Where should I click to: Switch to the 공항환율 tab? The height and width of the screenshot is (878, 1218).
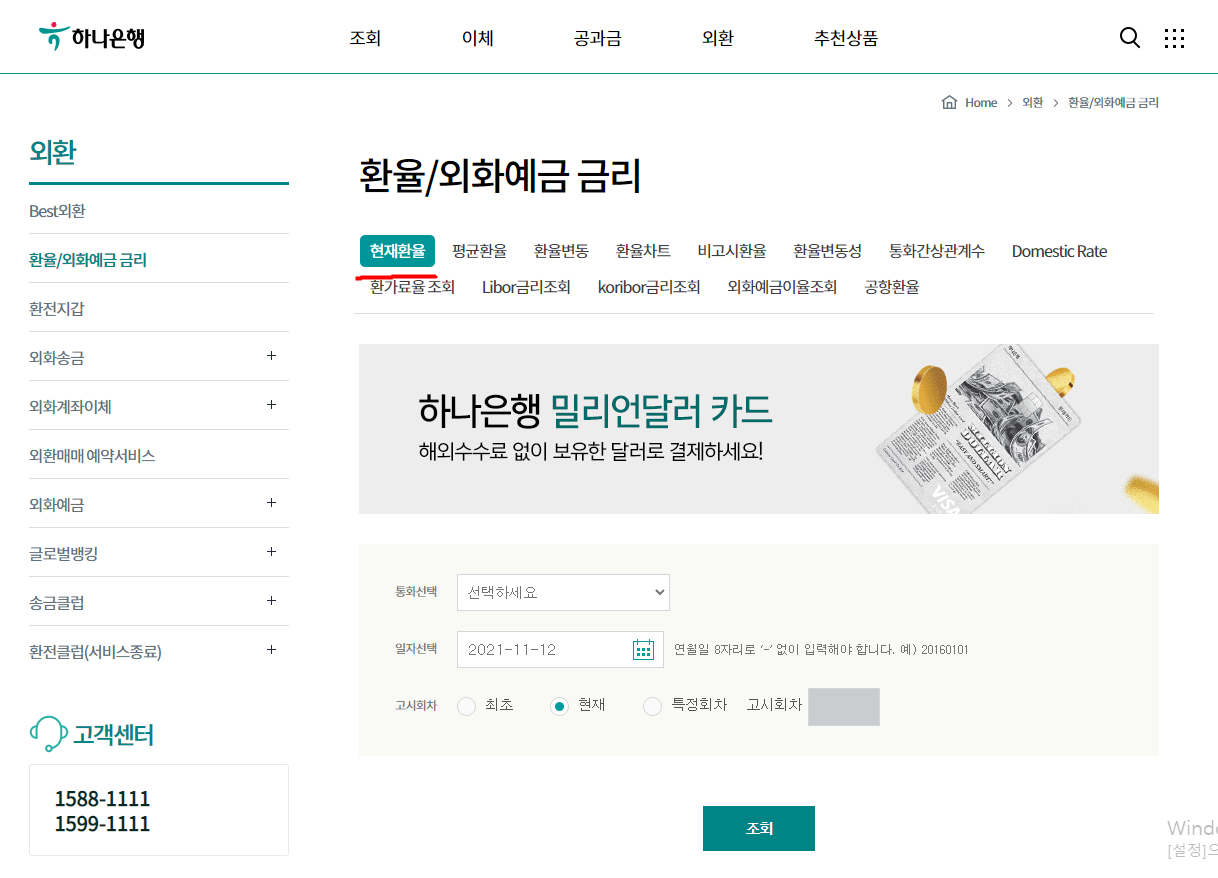point(892,287)
